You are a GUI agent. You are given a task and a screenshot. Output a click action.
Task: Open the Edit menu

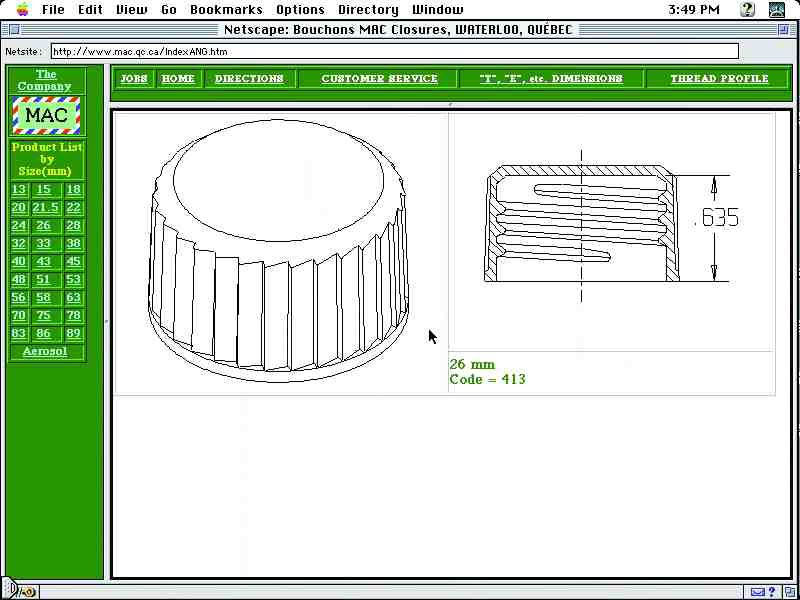[x=90, y=9]
